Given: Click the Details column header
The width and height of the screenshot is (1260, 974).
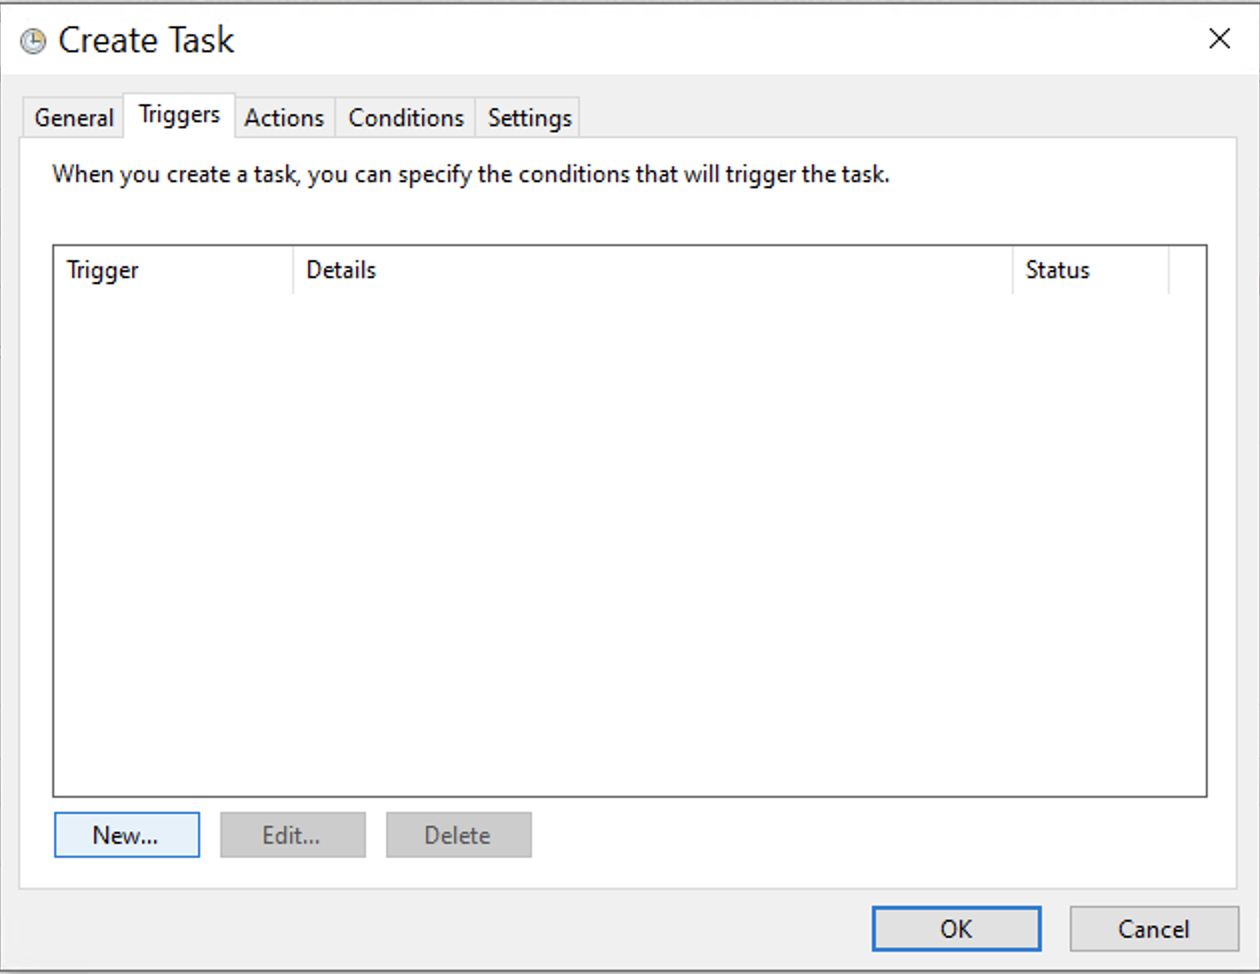Looking at the screenshot, I should click(340, 269).
